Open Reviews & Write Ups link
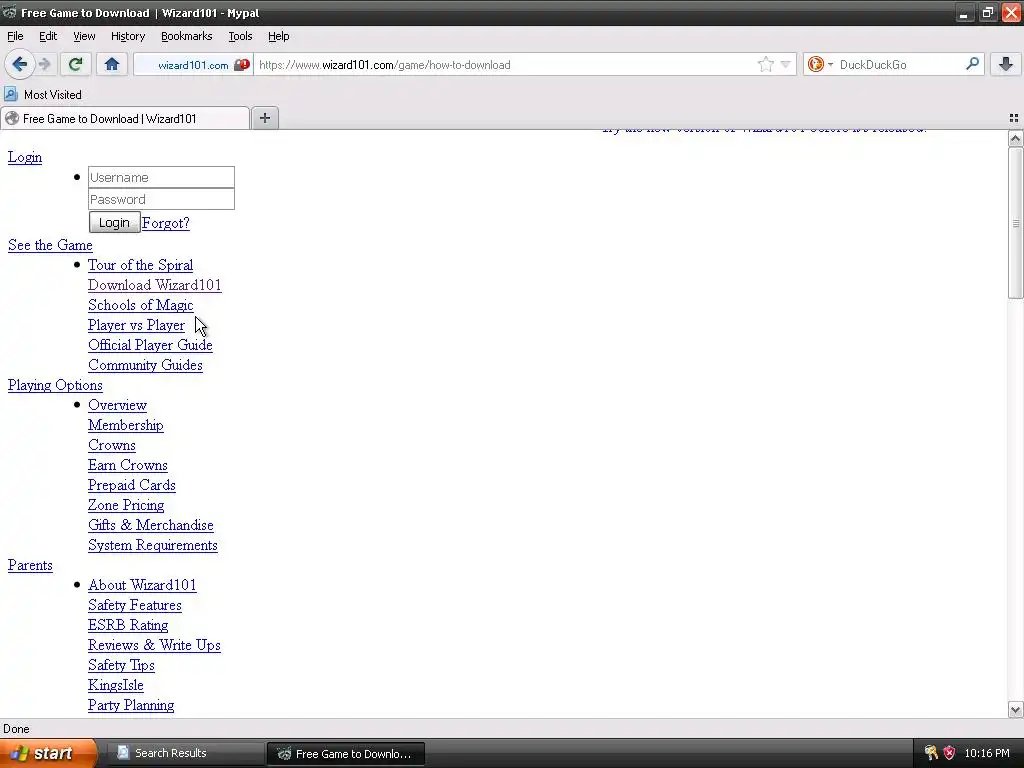1024x768 pixels. 154,645
